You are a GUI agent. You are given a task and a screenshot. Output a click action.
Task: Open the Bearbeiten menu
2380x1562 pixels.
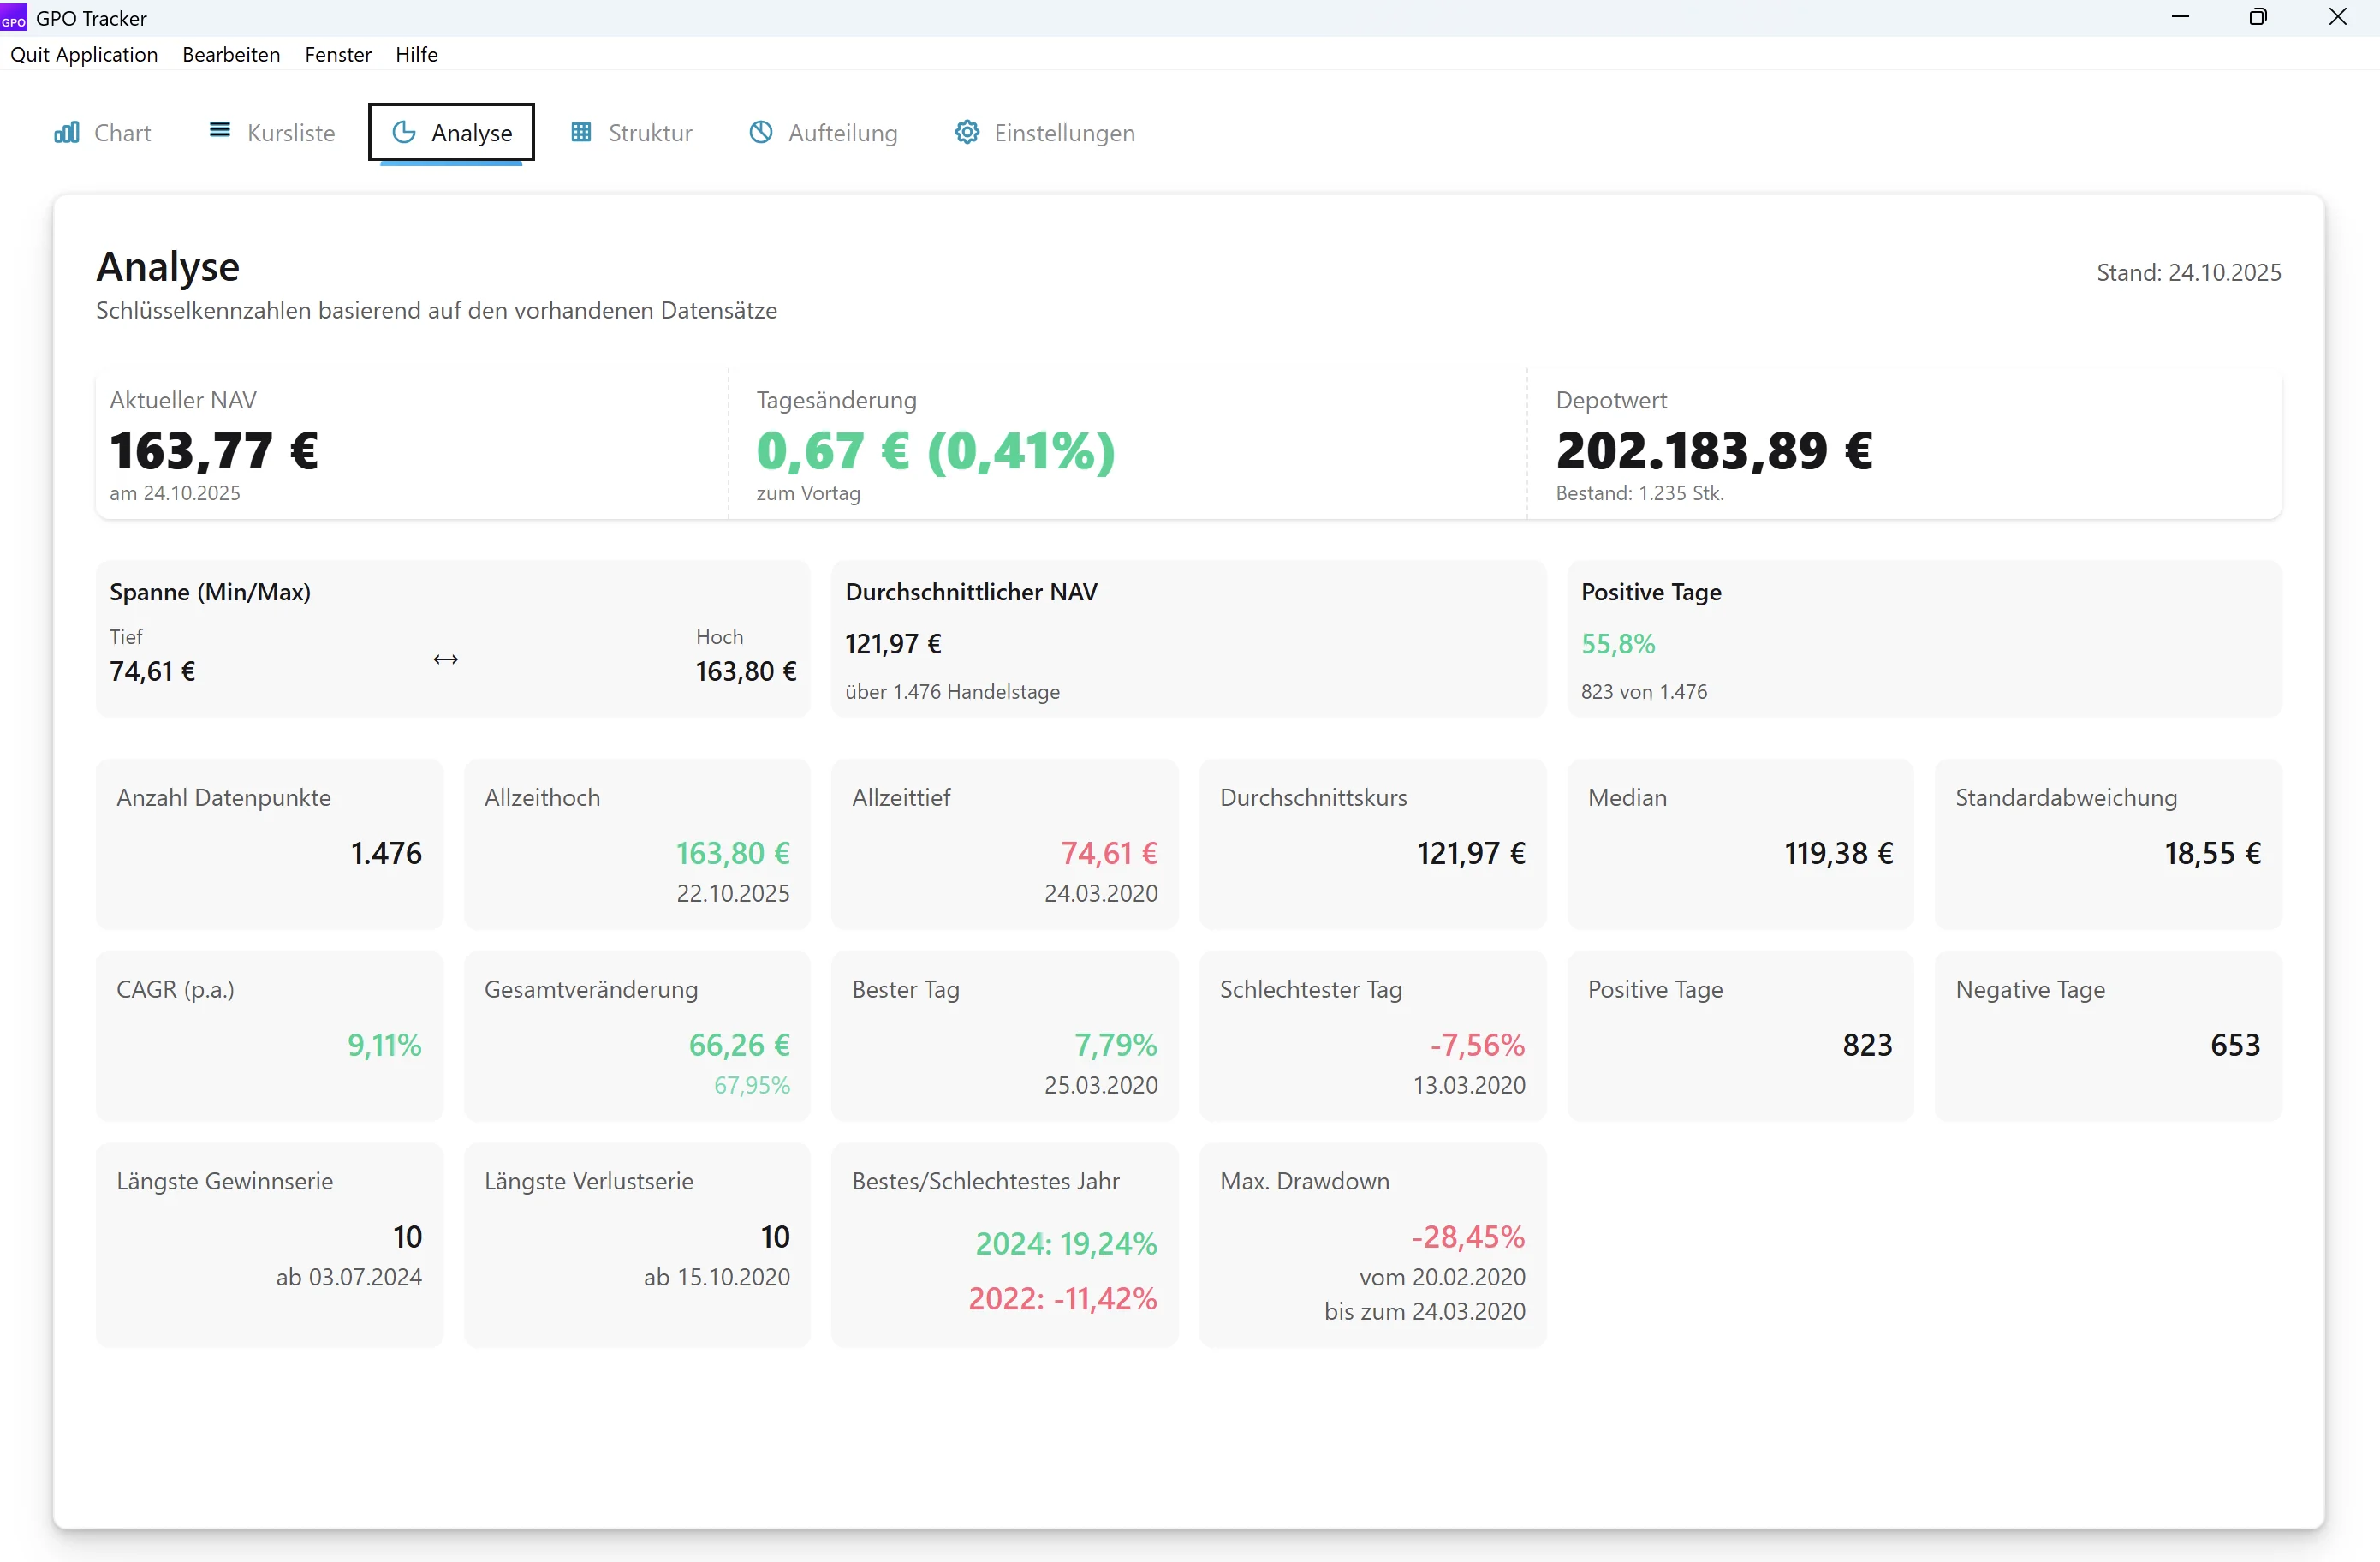click(x=231, y=55)
